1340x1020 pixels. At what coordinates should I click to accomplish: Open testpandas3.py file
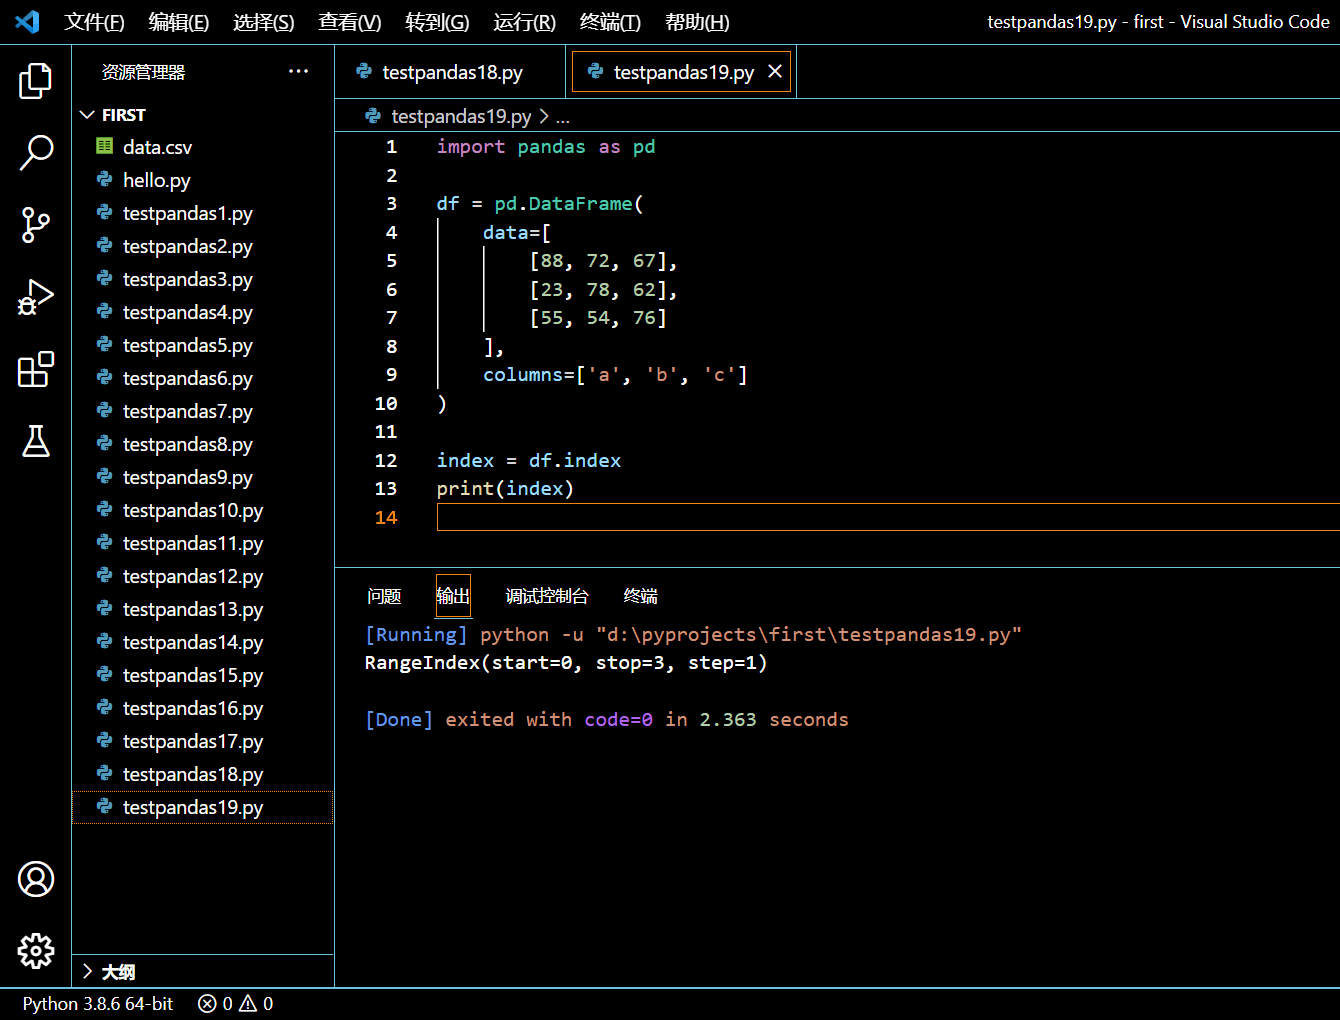click(x=203, y=279)
